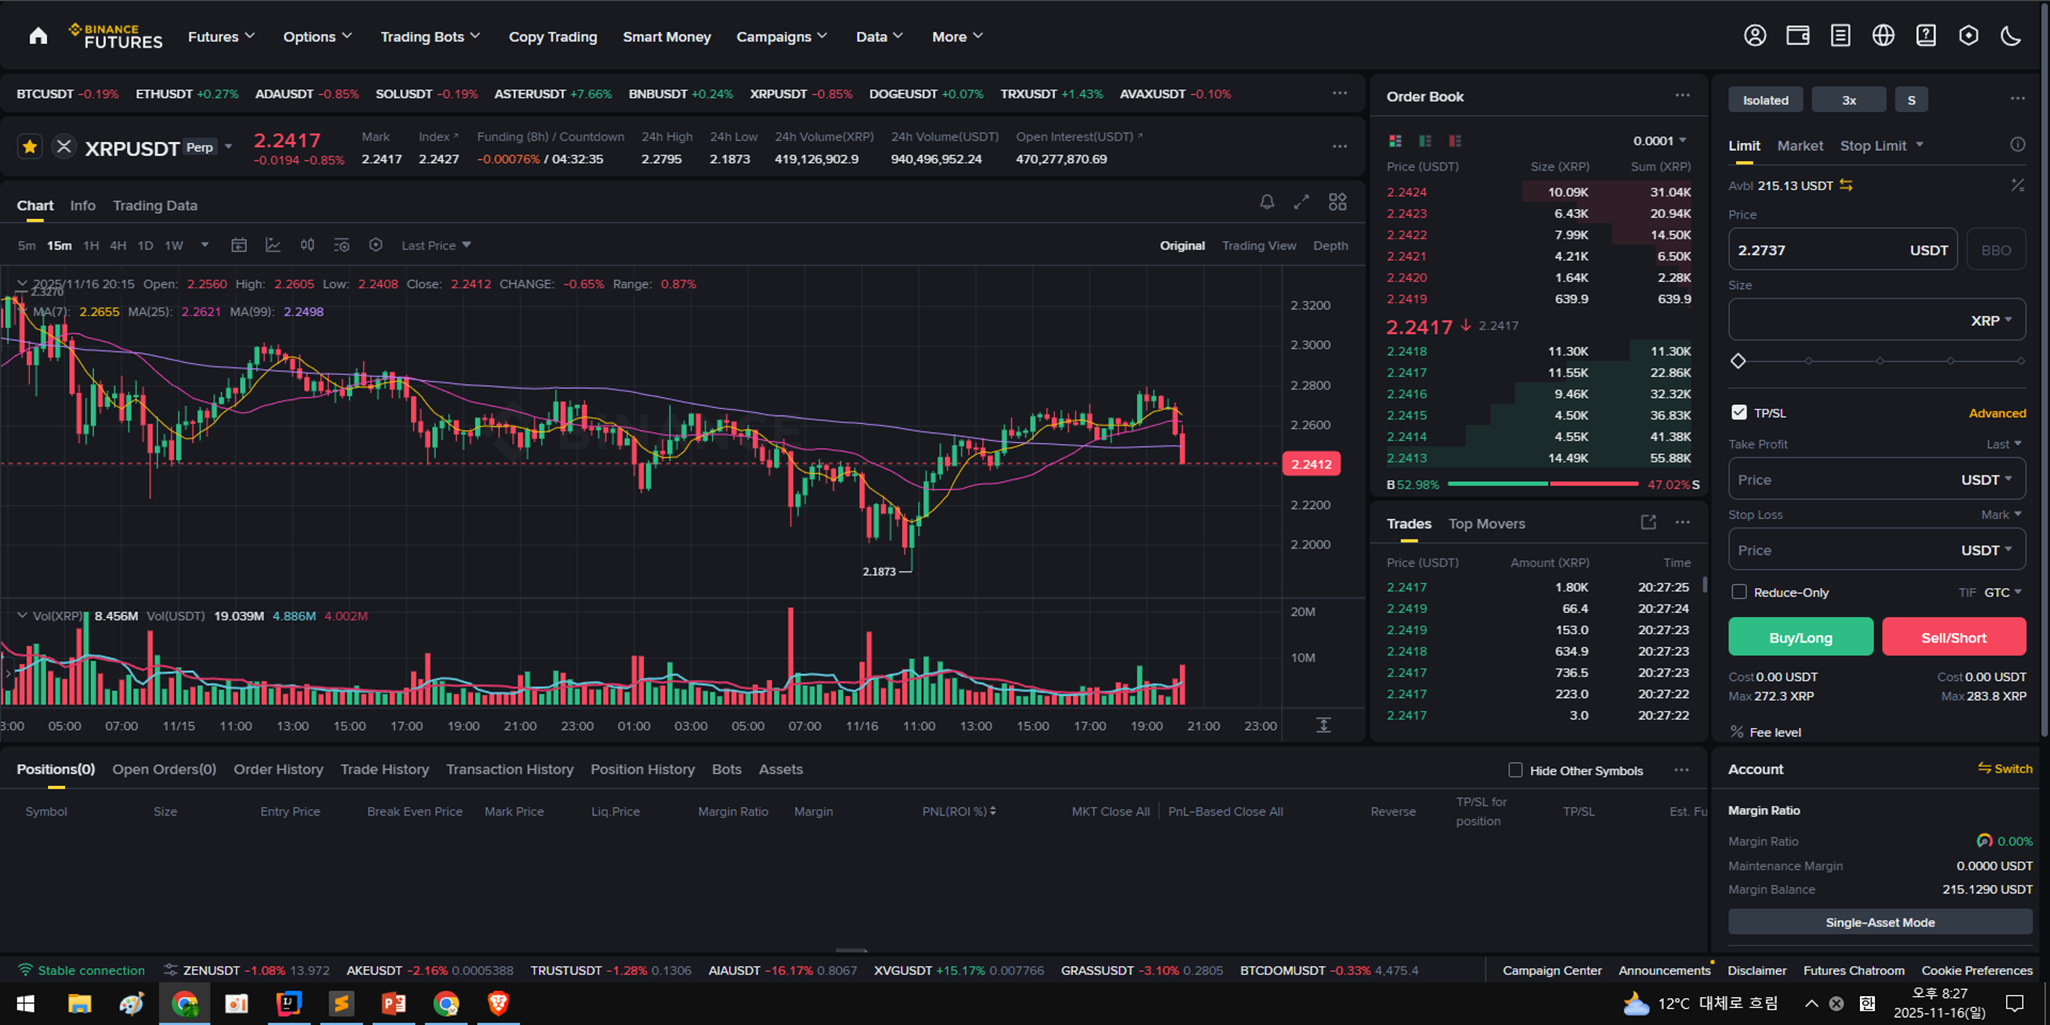Open the language globe icon
This screenshot has width=2050, height=1025.
(x=1883, y=36)
